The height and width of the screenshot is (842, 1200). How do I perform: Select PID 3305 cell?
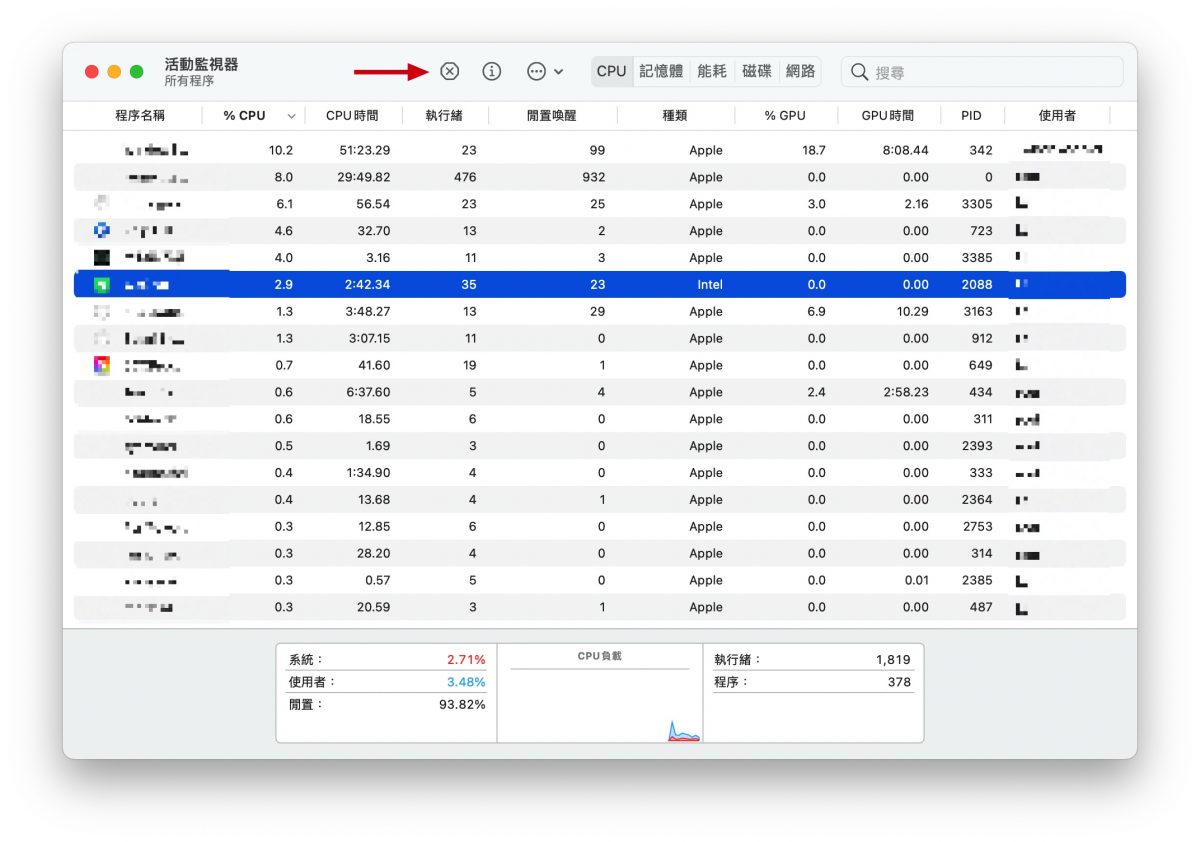click(x=977, y=204)
